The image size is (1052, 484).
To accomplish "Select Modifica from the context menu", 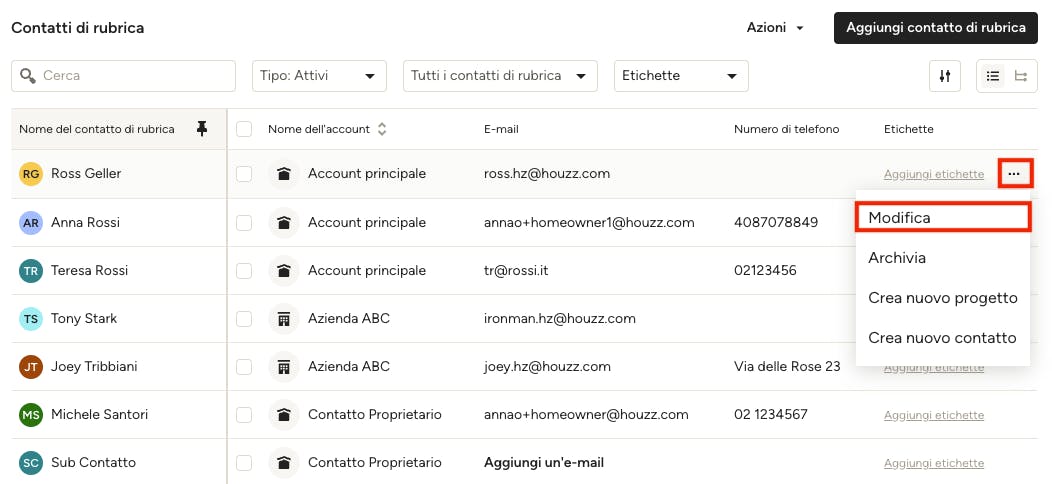I will pyautogui.click(x=943, y=217).
